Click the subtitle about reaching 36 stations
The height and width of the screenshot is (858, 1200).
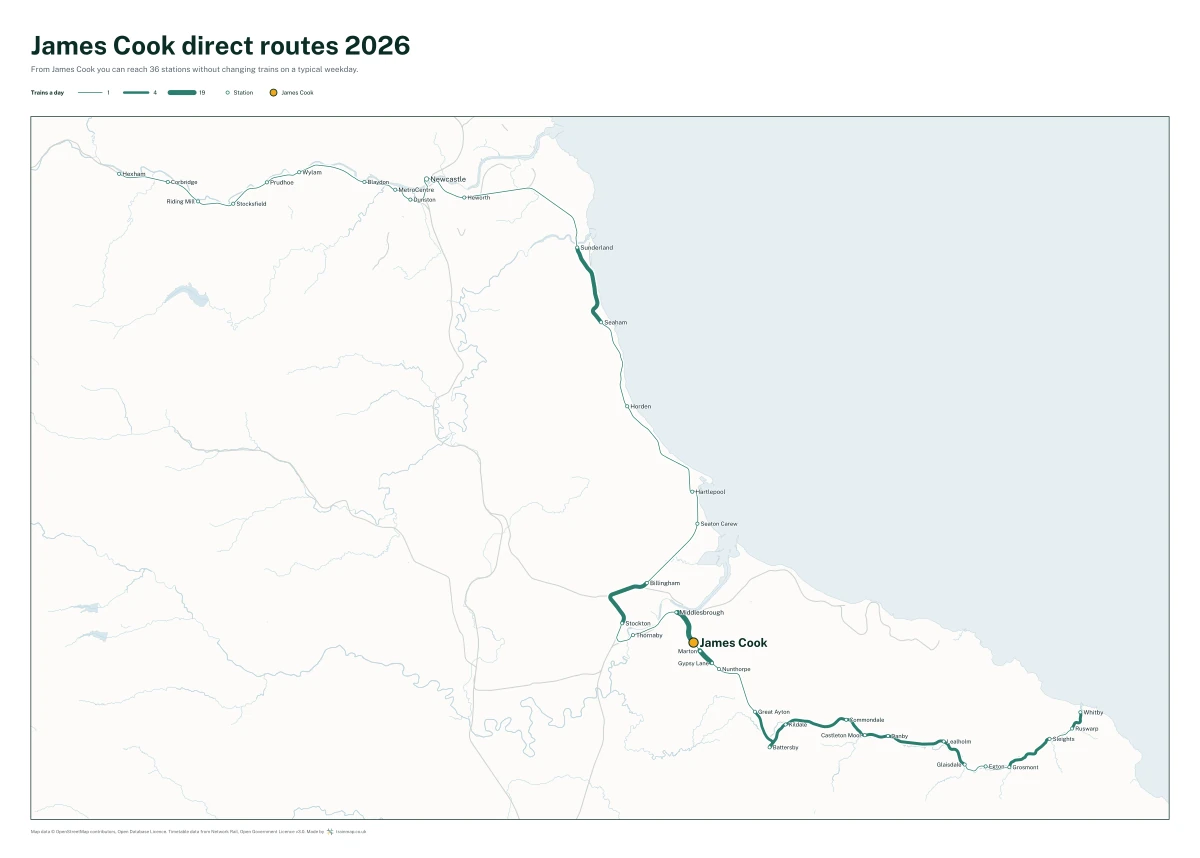pyautogui.click(x=194, y=70)
